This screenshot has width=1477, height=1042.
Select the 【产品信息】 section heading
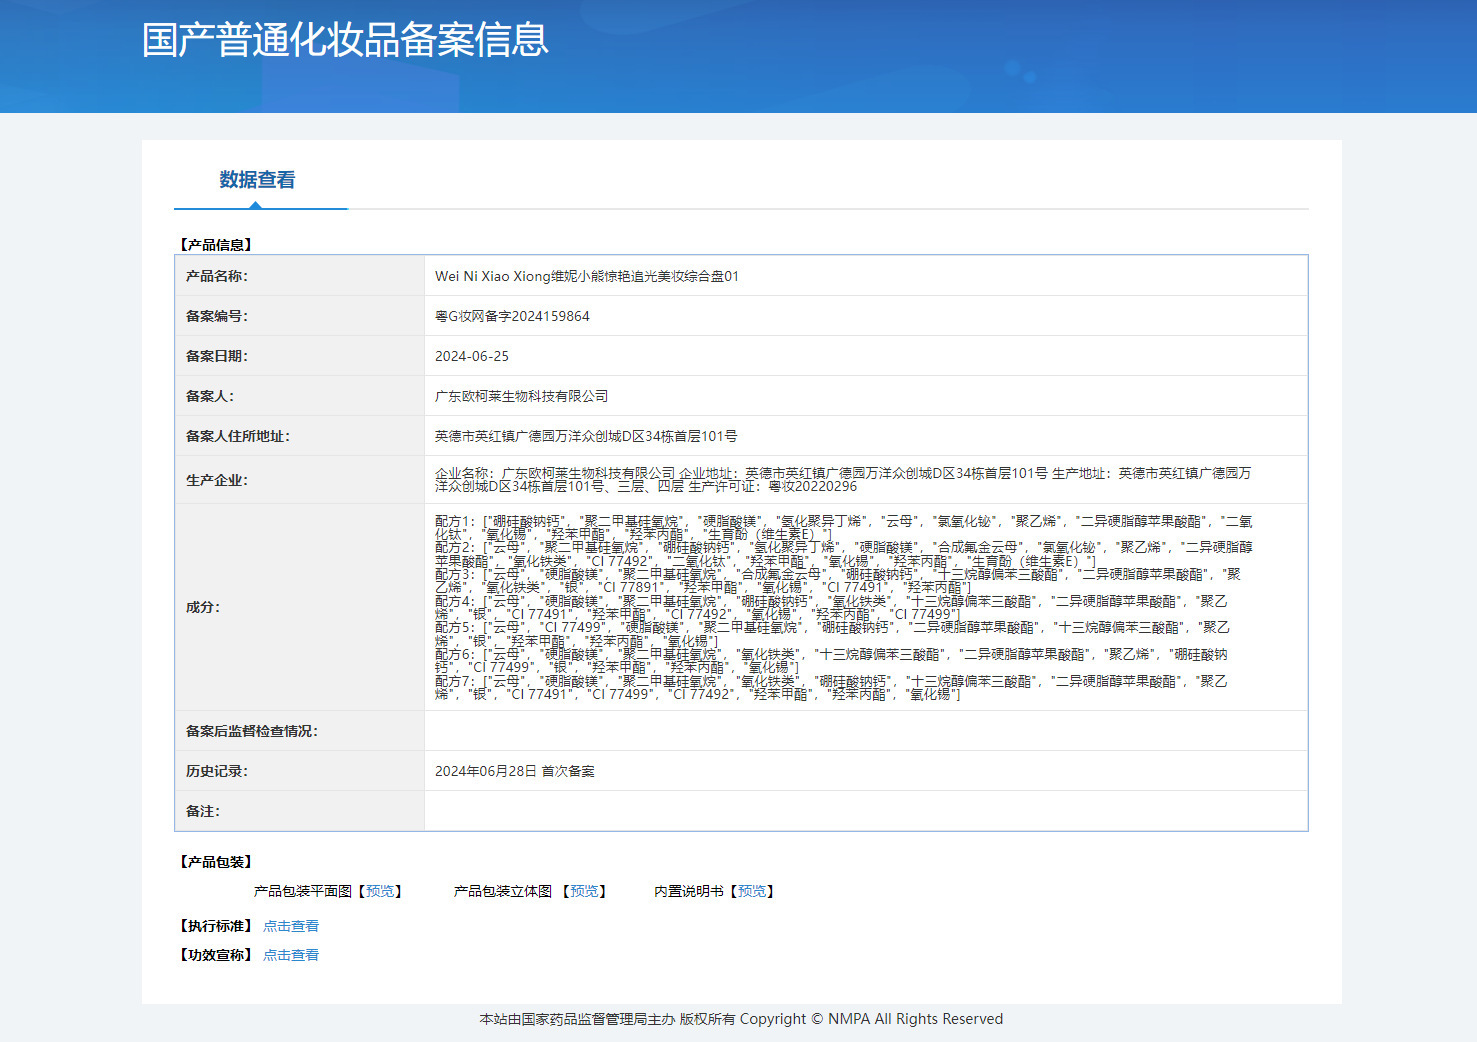[x=215, y=244]
